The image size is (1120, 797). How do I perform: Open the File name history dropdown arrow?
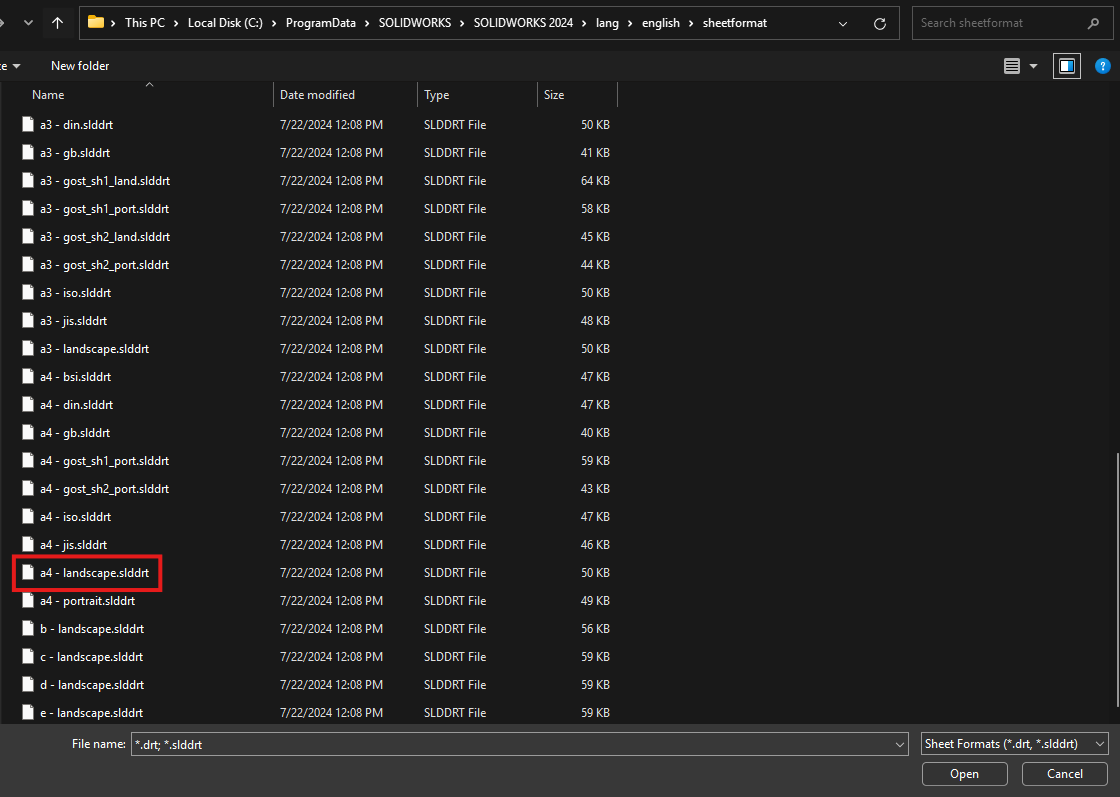point(900,744)
